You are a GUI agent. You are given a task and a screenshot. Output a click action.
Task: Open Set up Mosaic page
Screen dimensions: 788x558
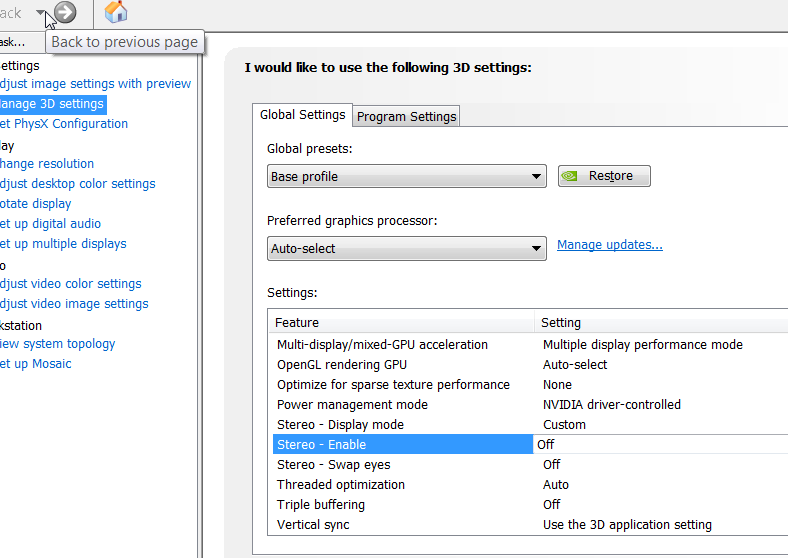click(x=36, y=364)
